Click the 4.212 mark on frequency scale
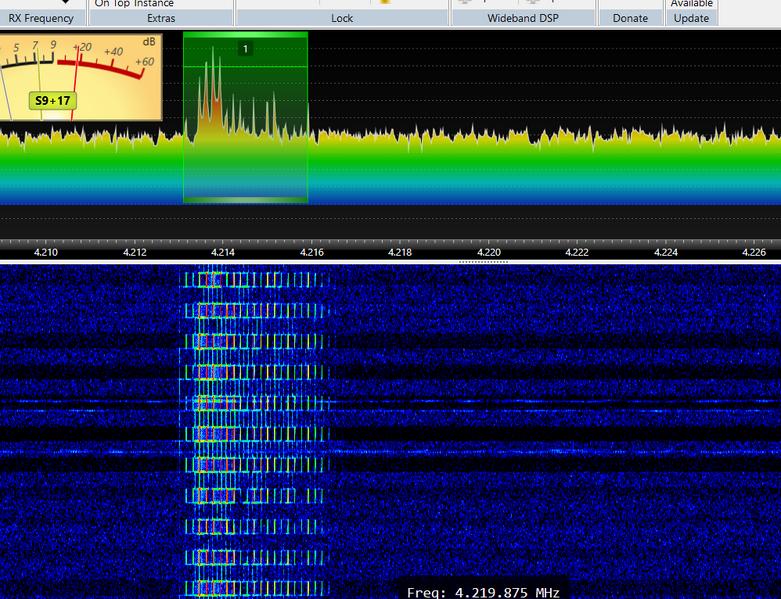Screen dimensions: 781x599 click(134, 252)
